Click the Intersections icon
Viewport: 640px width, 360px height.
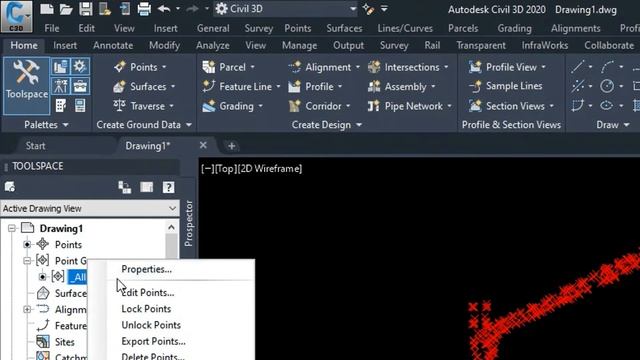click(374, 67)
